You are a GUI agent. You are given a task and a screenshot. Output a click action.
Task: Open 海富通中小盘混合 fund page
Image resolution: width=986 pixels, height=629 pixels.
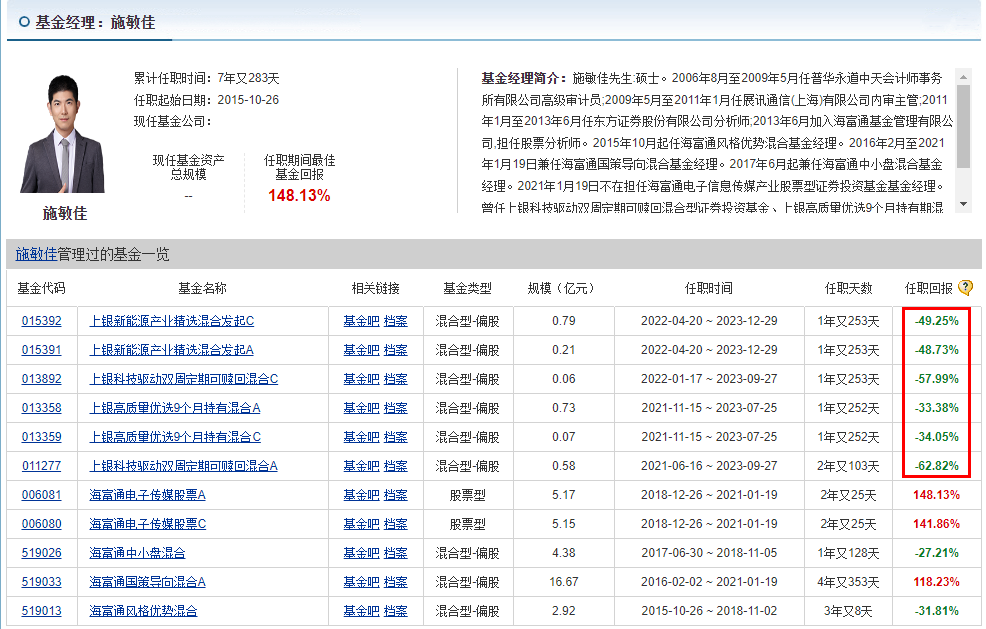(137, 552)
